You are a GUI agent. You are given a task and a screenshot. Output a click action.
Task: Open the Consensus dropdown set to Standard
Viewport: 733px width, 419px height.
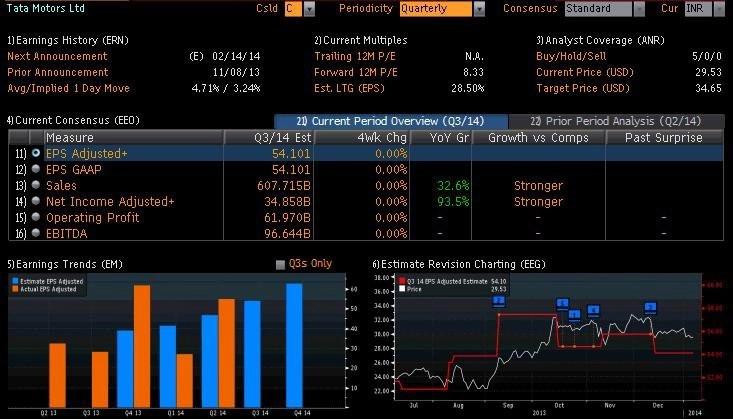point(604,9)
